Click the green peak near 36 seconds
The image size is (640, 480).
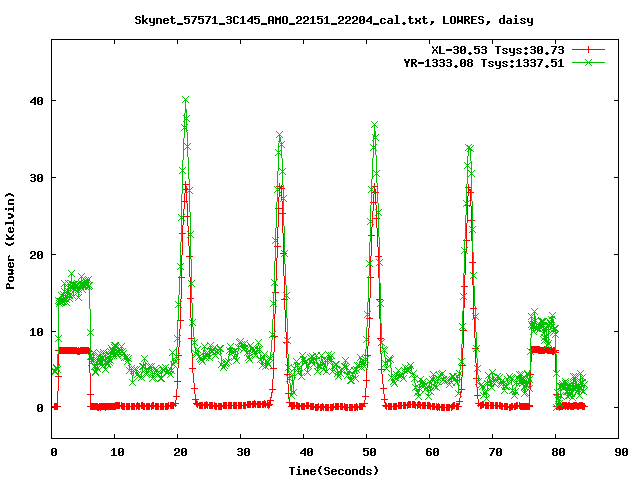click(x=280, y=135)
